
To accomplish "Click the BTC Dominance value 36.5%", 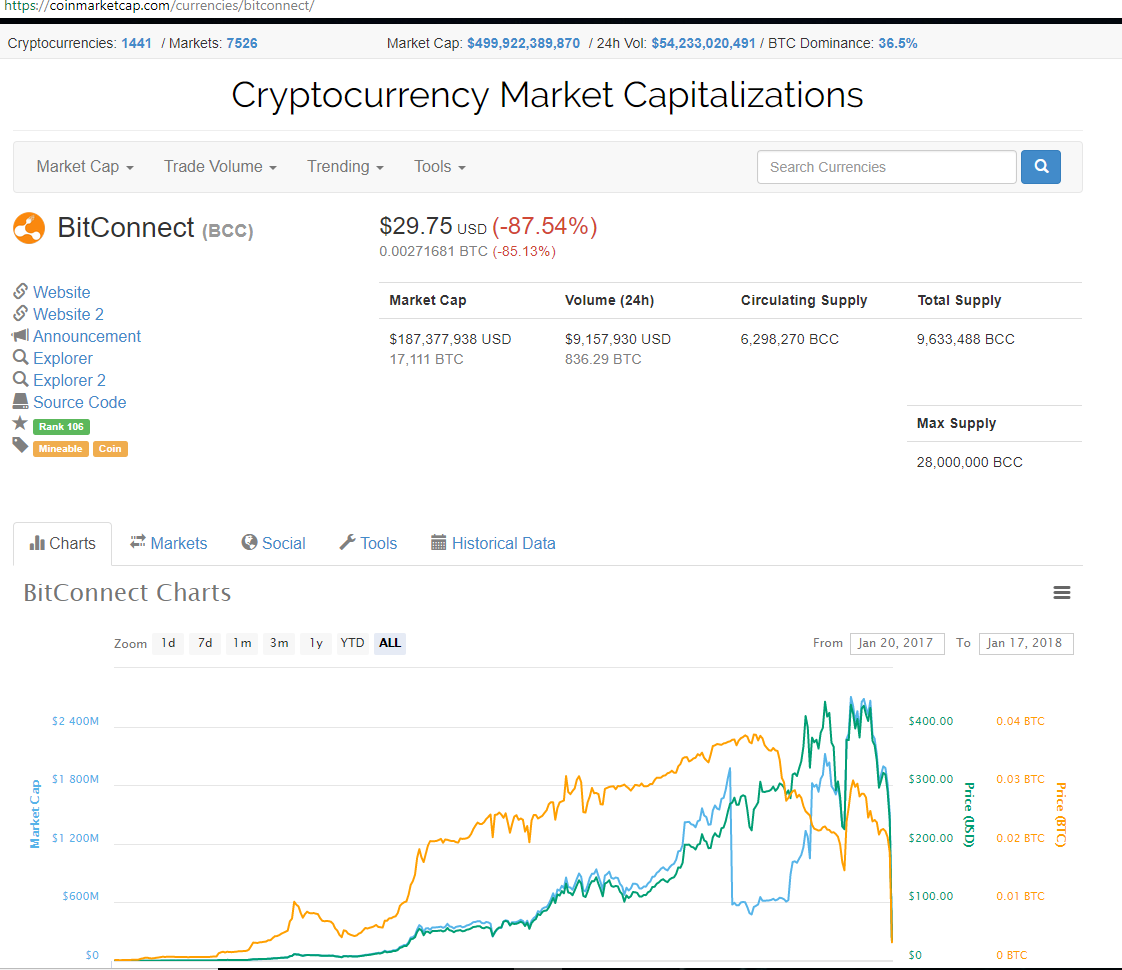I will pyautogui.click(x=898, y=44).
